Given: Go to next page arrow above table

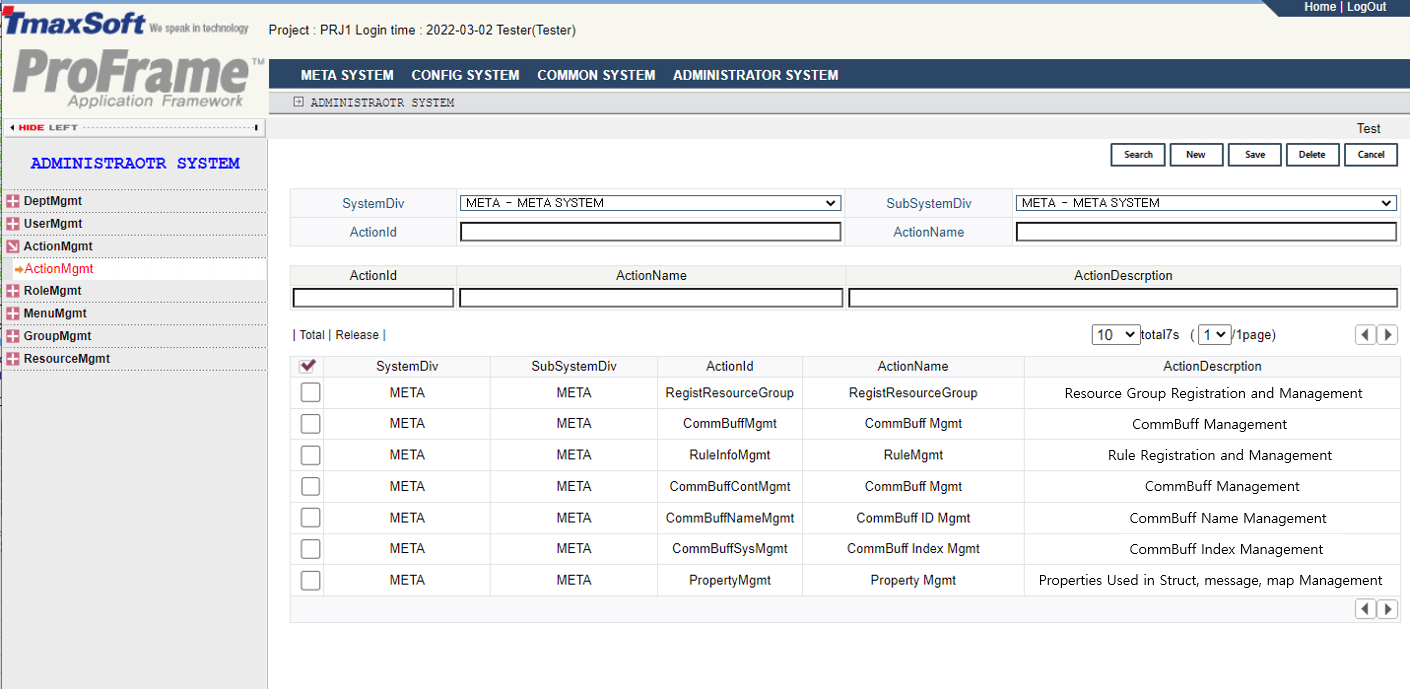Looking at the screenshot, I should (1387, 335).
